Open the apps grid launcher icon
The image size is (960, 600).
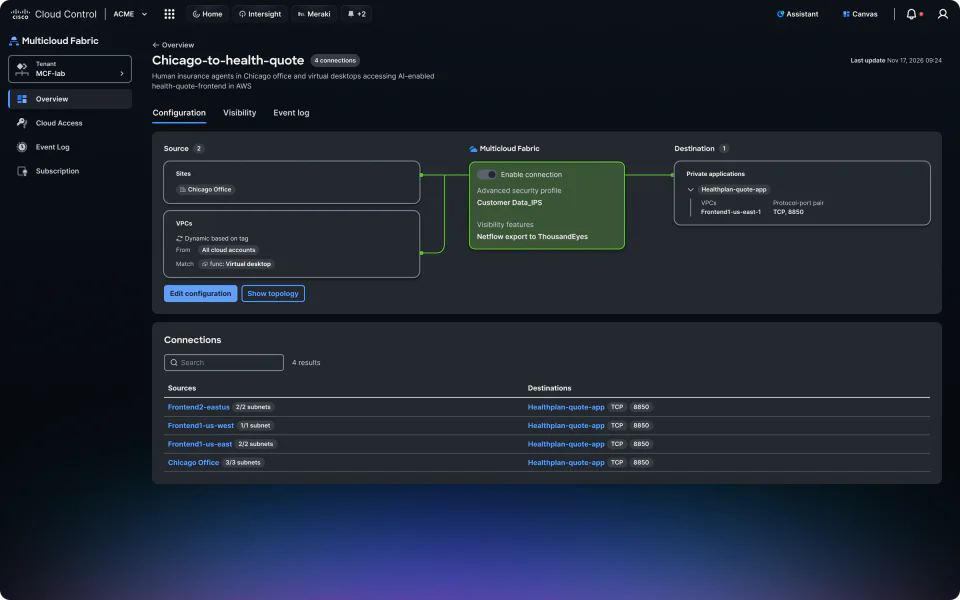point(170,14)
